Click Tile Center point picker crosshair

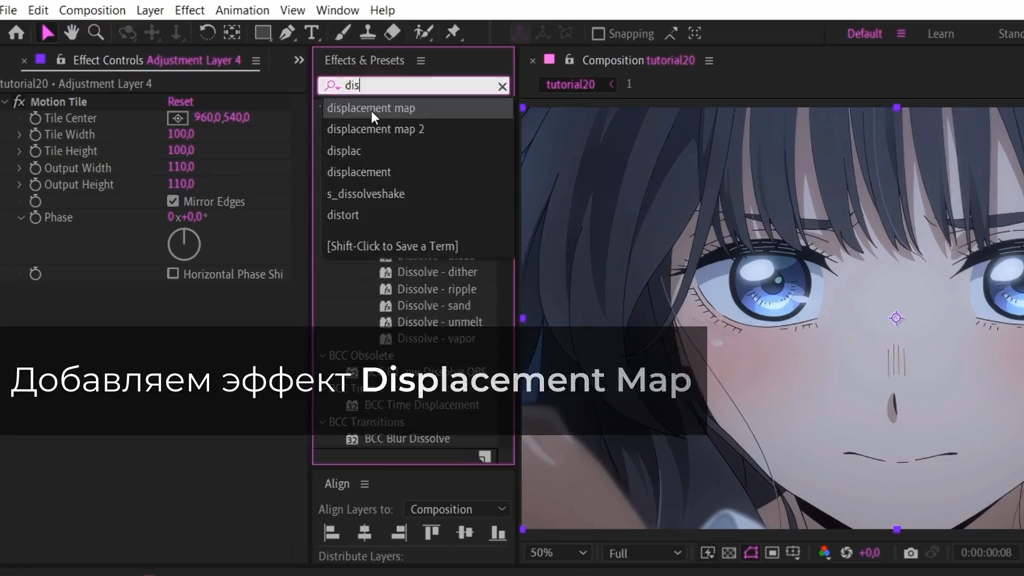[x=178, y=118]
